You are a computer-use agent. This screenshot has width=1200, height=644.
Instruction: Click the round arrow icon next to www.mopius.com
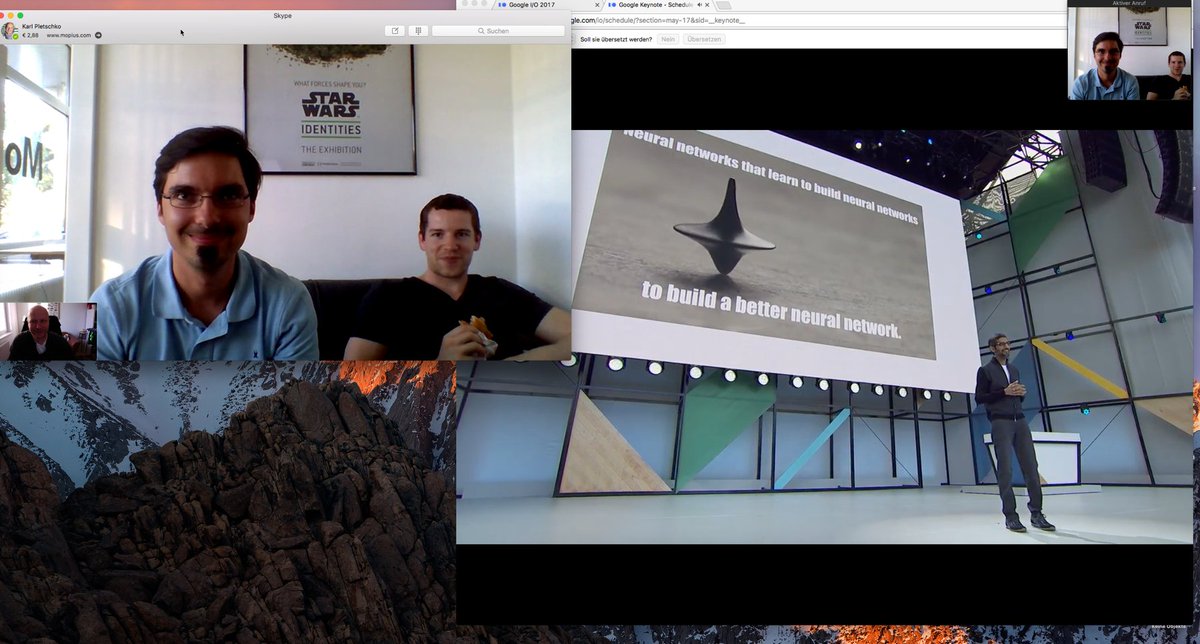(98, 36)
